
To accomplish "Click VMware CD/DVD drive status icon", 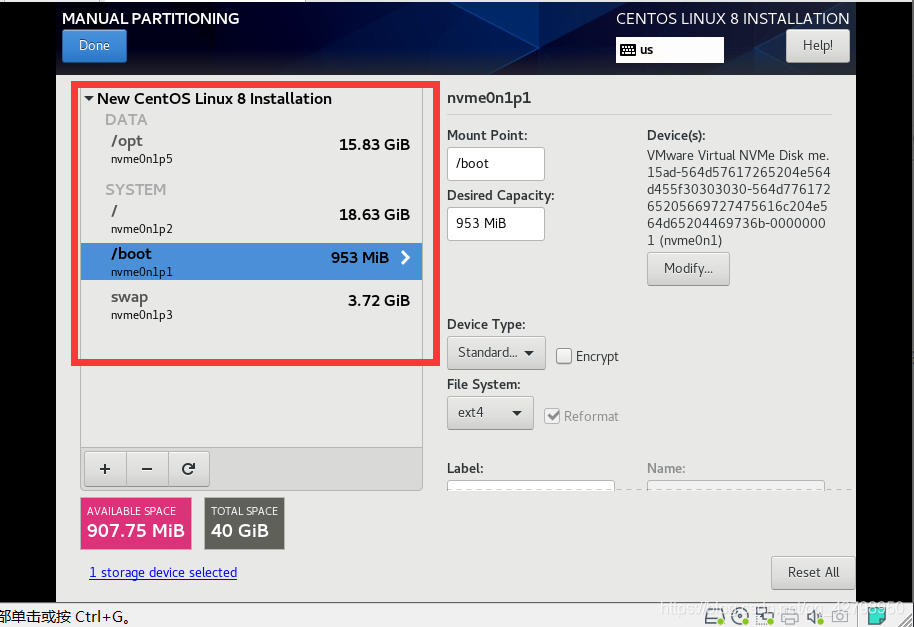I will tap(740, 616).
